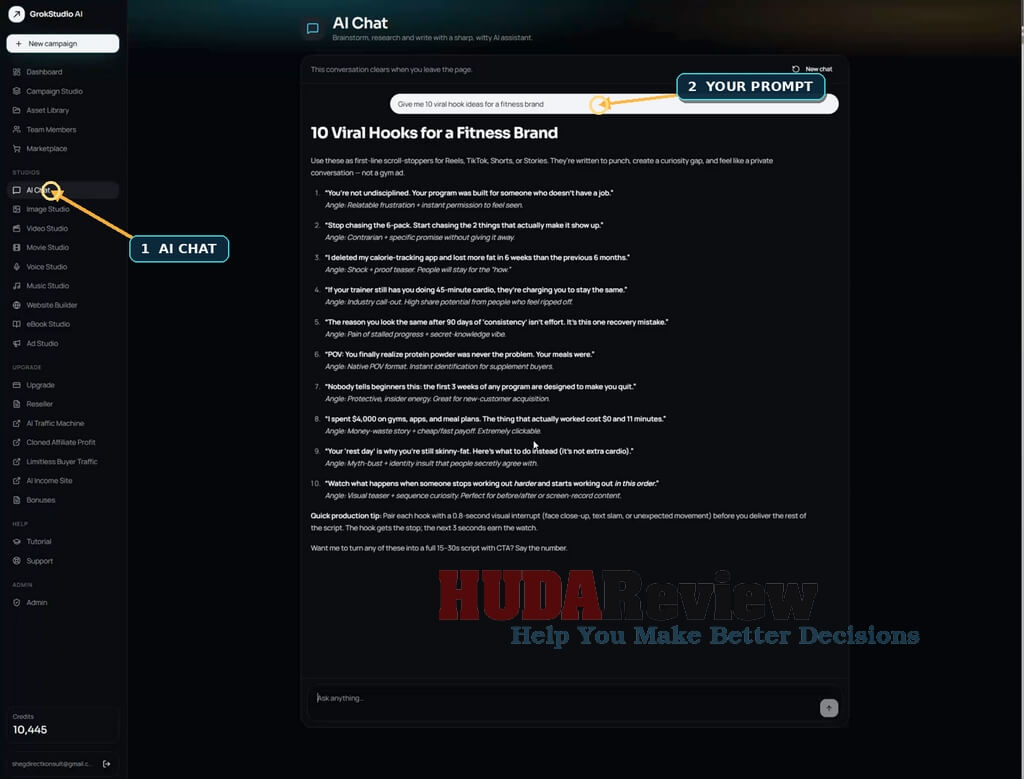
Task: Click the "I spent $4,000 on gyms" hook
Action: pos(495,419)
